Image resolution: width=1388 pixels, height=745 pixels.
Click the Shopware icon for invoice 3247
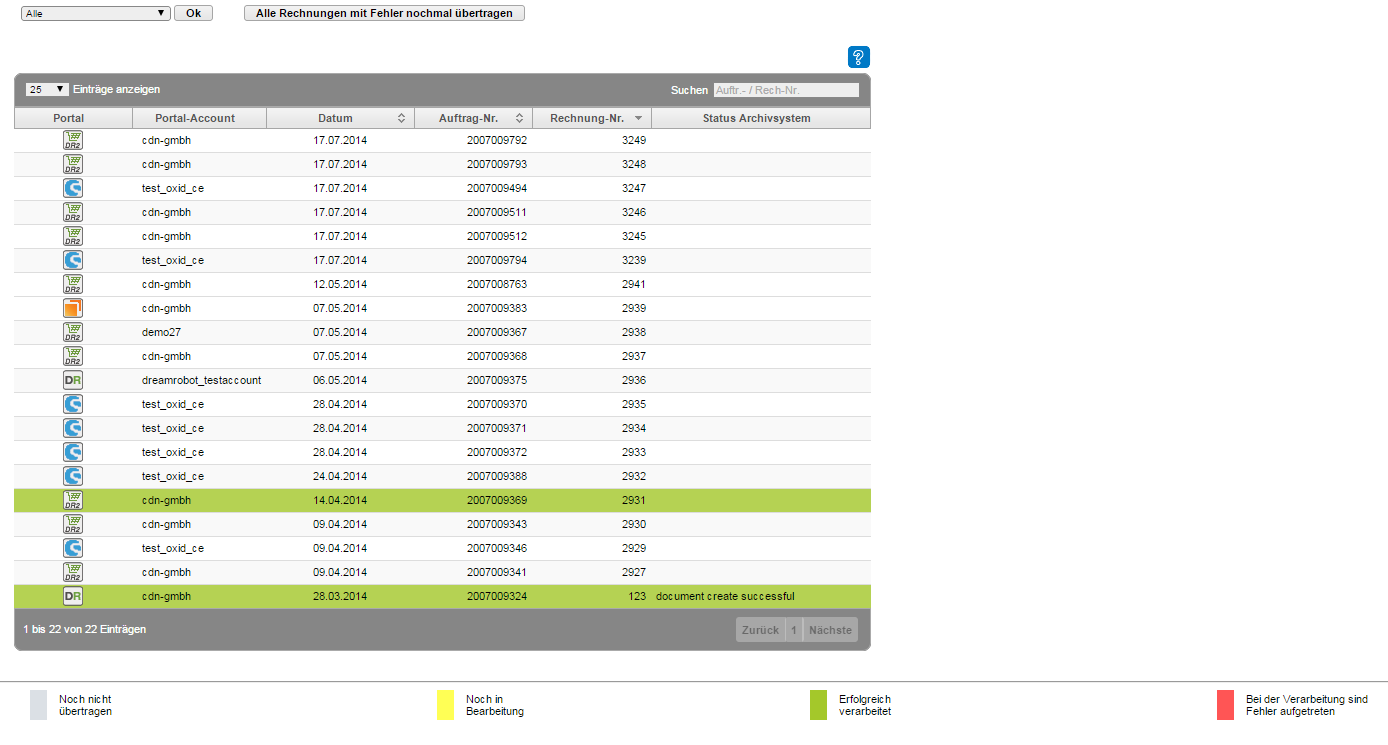click(x=73, y=188)
